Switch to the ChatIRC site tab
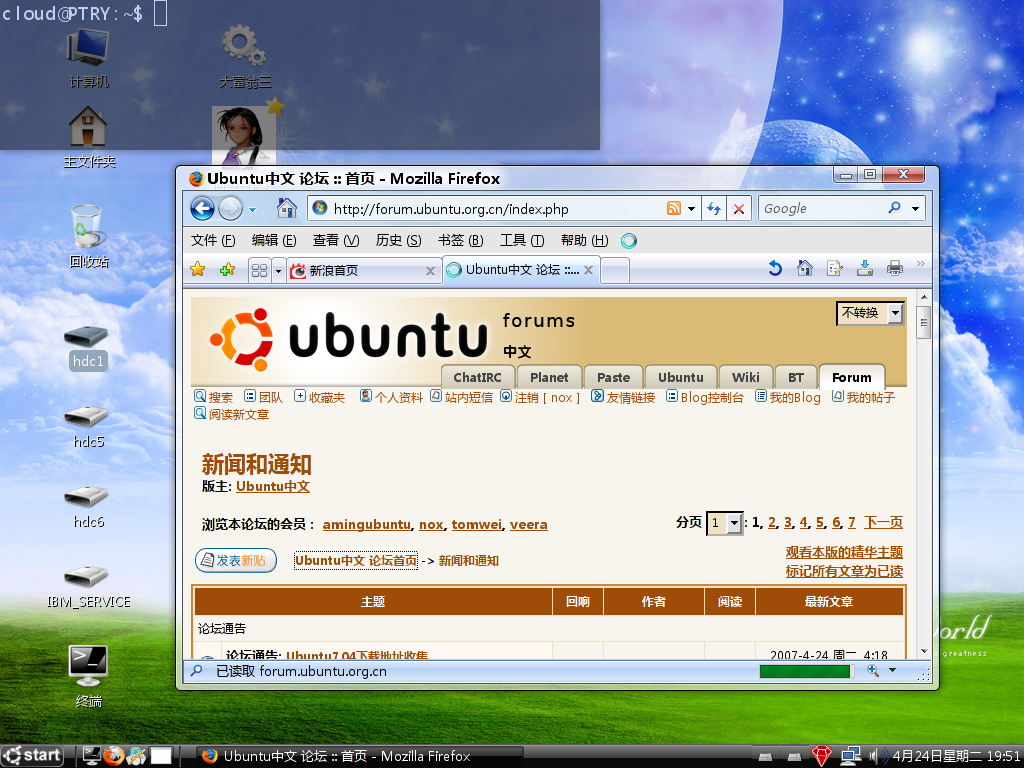Image resolution: width=1024 pixels, height=768 pixels. click(477, 377)
